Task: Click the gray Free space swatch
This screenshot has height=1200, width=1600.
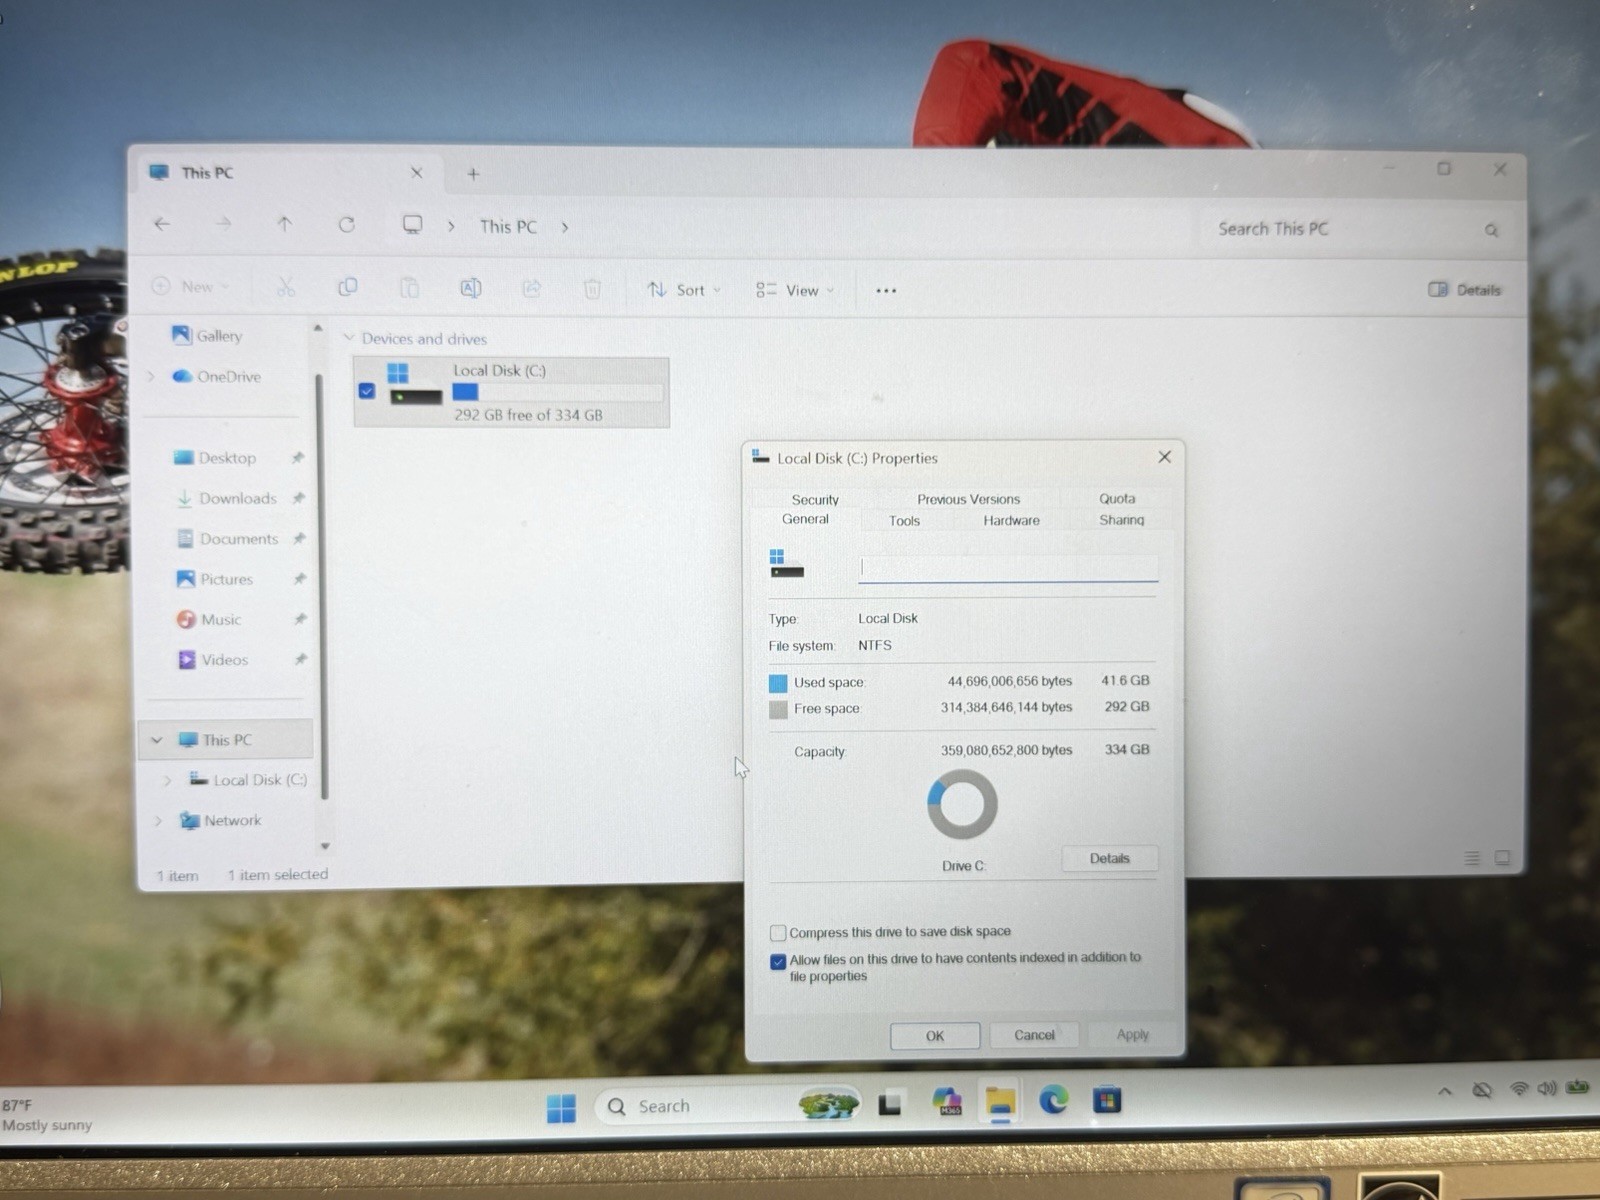Action: [778, 710]
